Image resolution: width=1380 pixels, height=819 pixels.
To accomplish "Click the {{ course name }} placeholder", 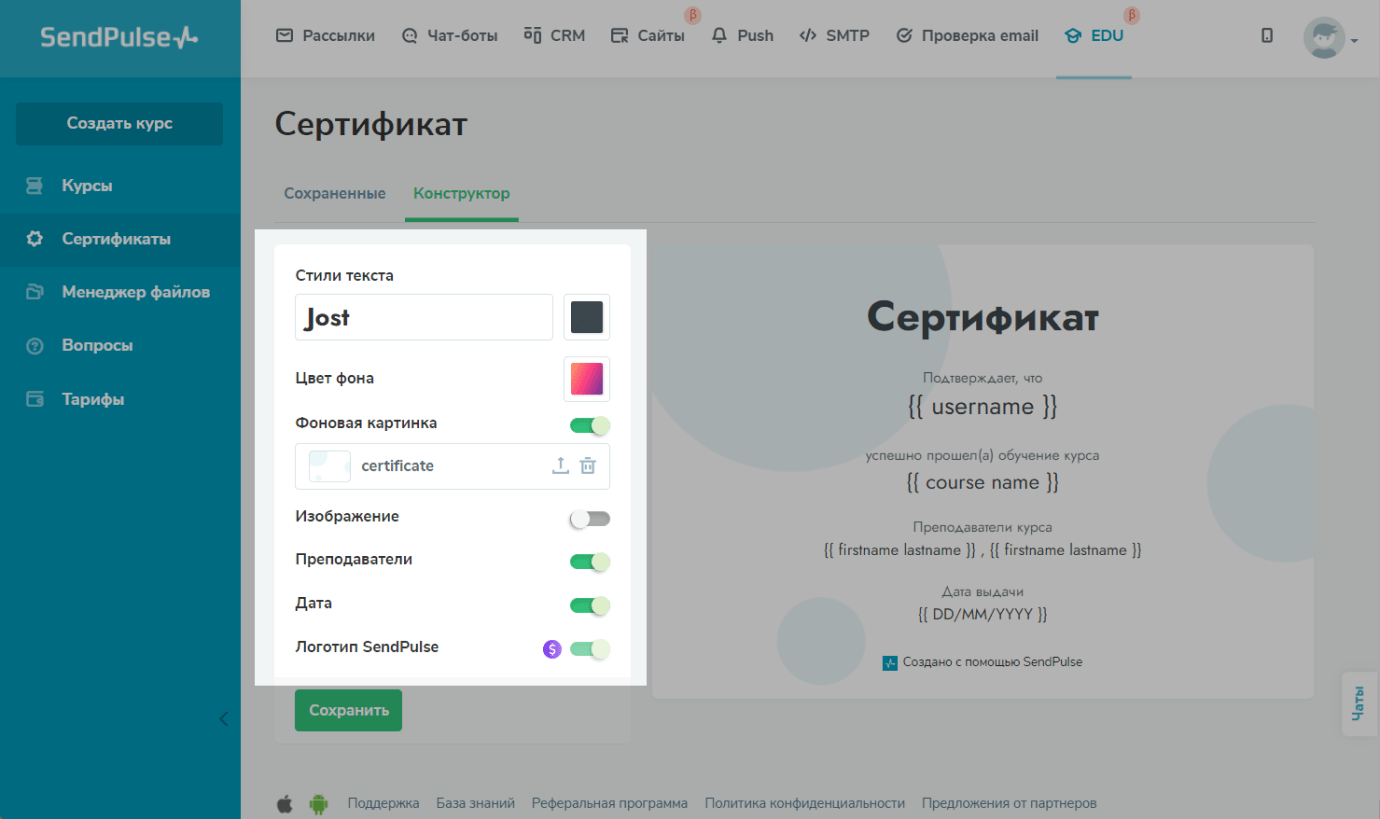I will [983, 482].
